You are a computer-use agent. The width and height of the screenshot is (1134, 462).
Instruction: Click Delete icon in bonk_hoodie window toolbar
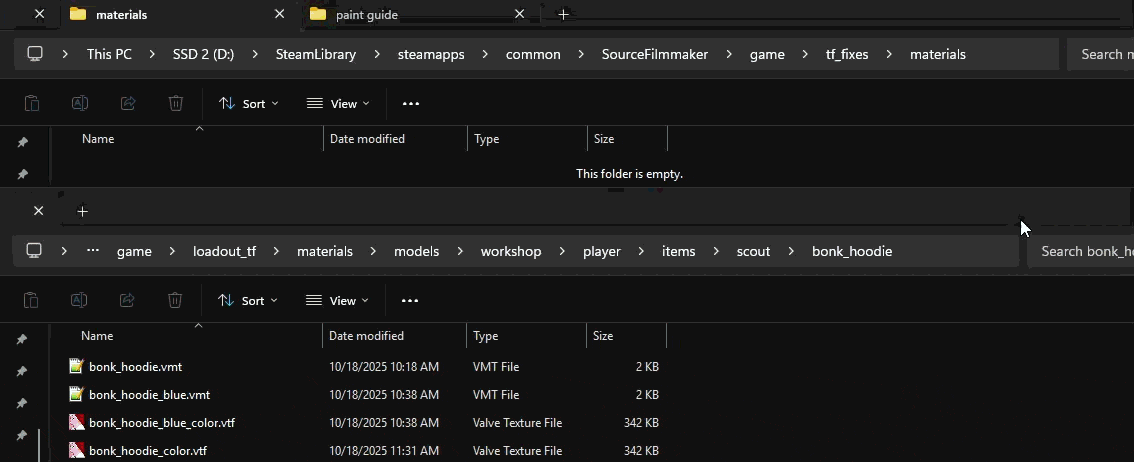[175, 300]
